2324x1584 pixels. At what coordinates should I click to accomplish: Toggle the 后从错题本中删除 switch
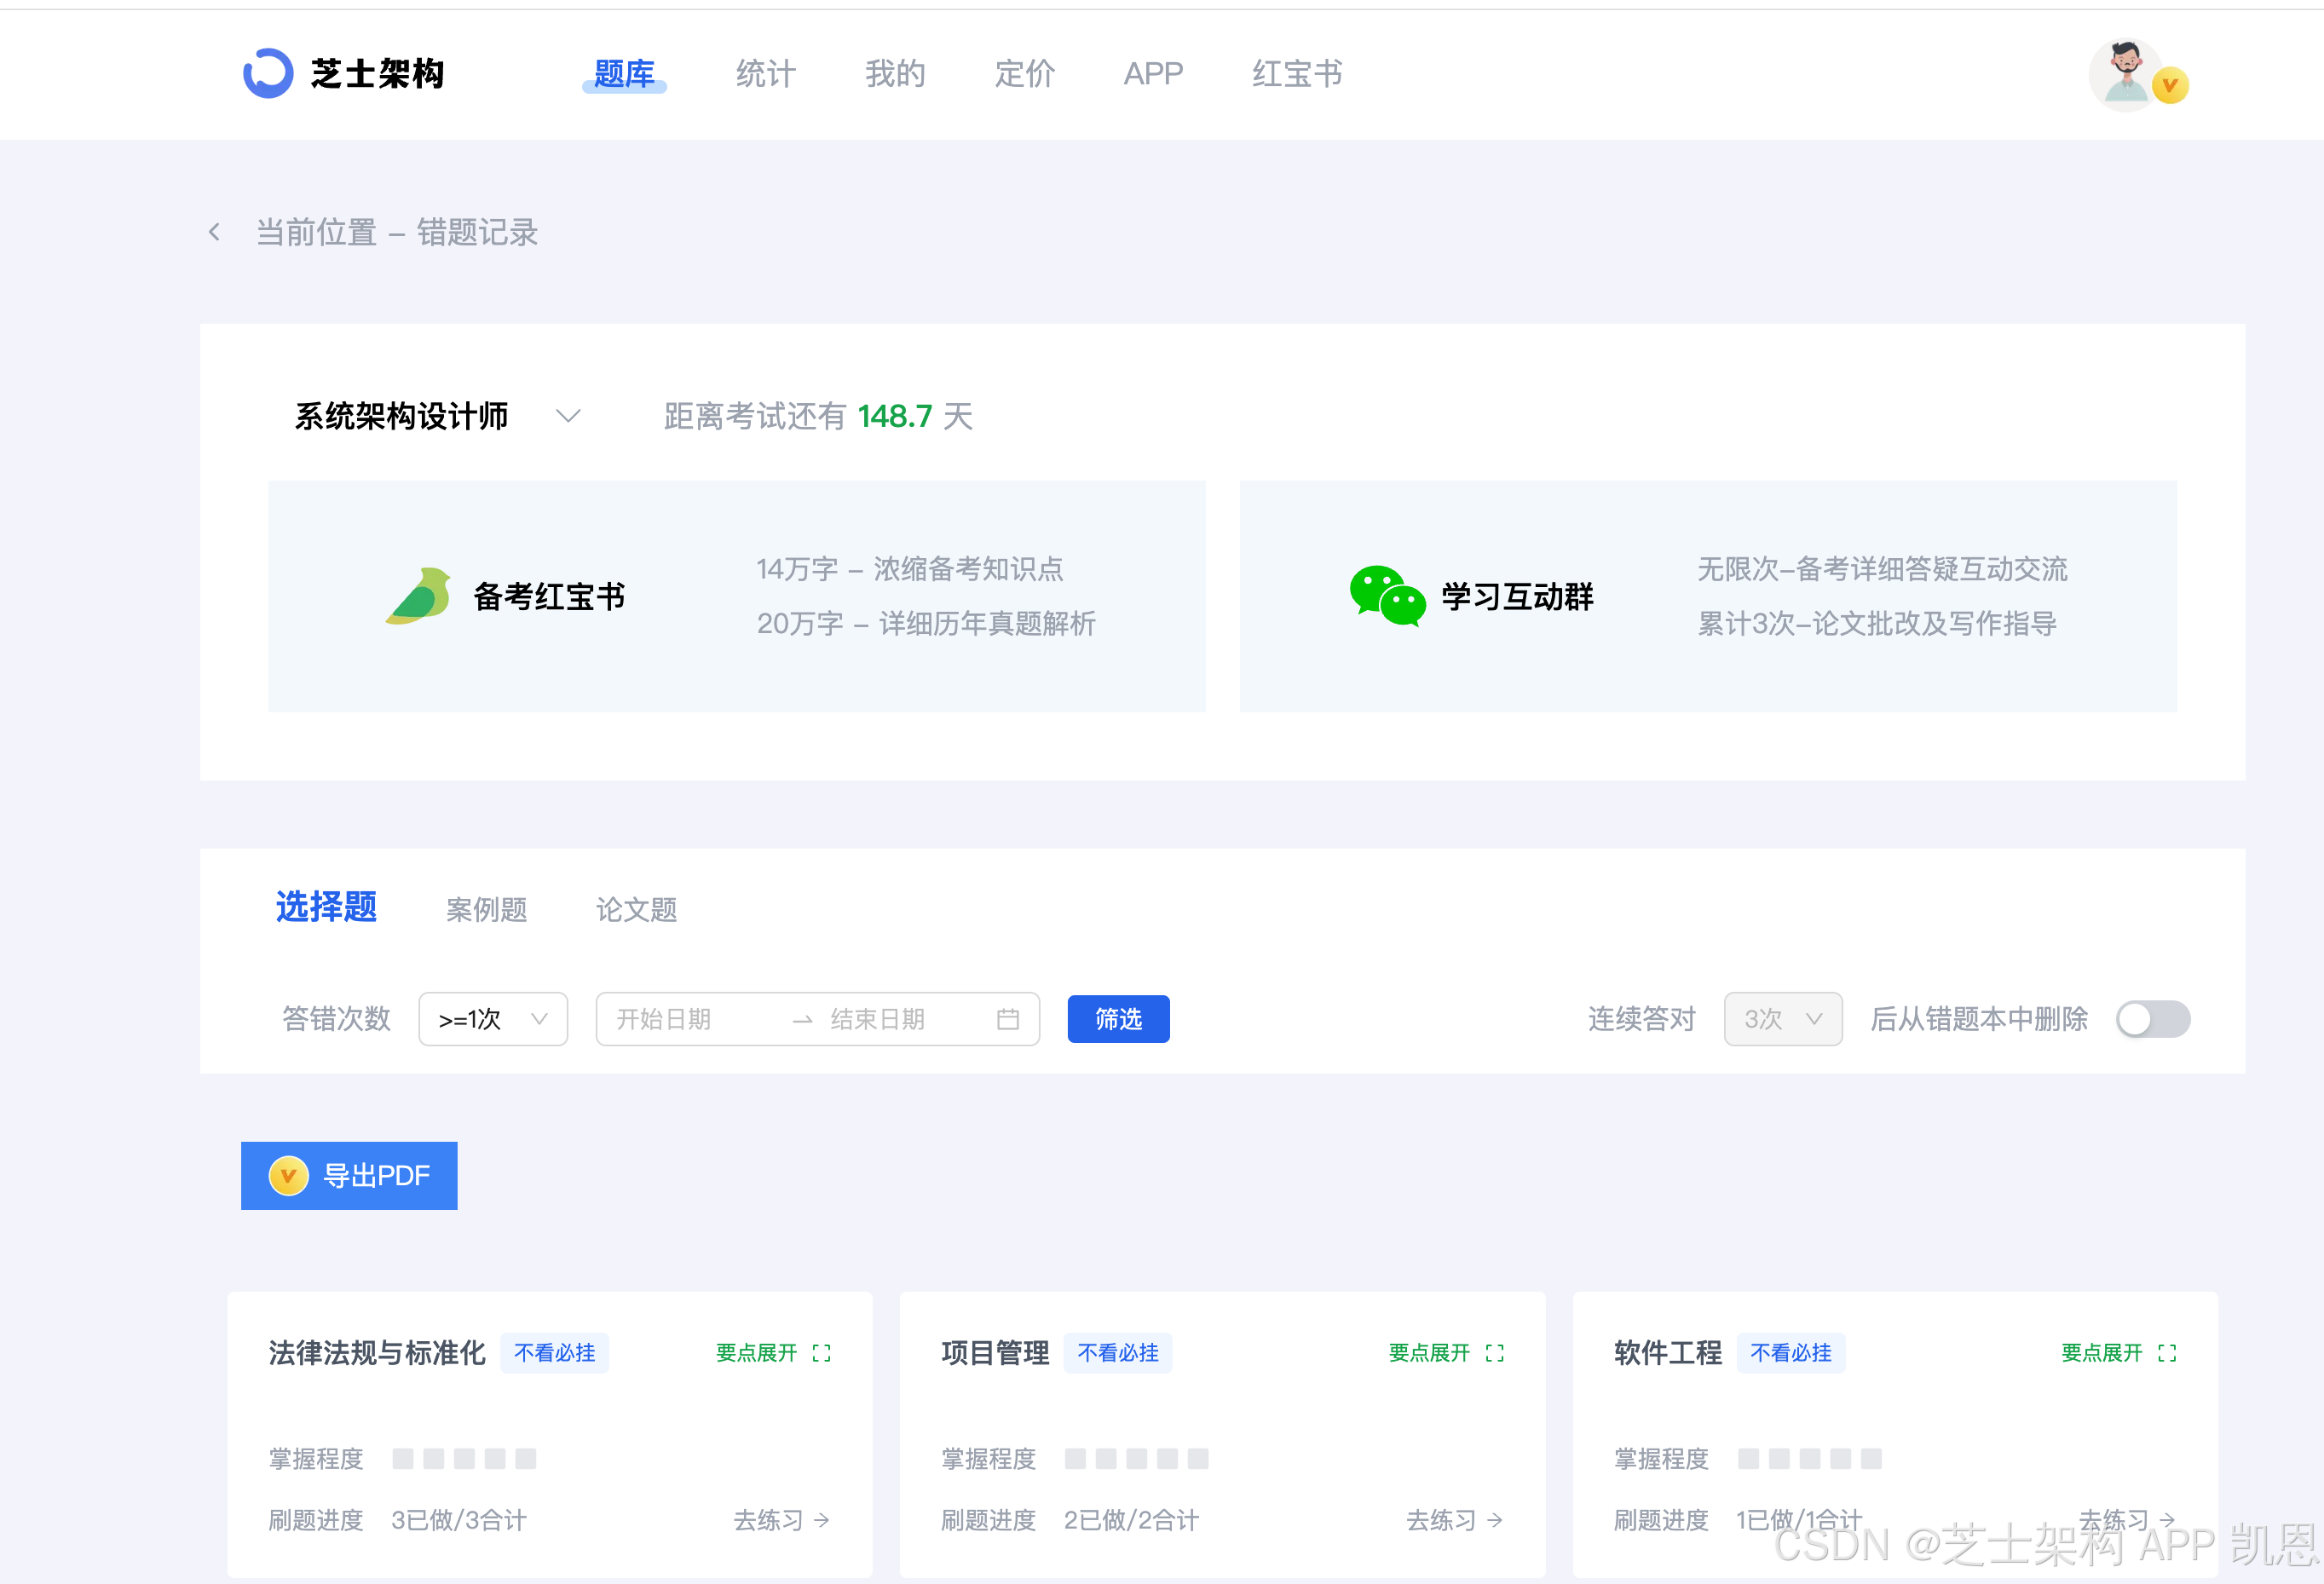pos(2153,1019)
